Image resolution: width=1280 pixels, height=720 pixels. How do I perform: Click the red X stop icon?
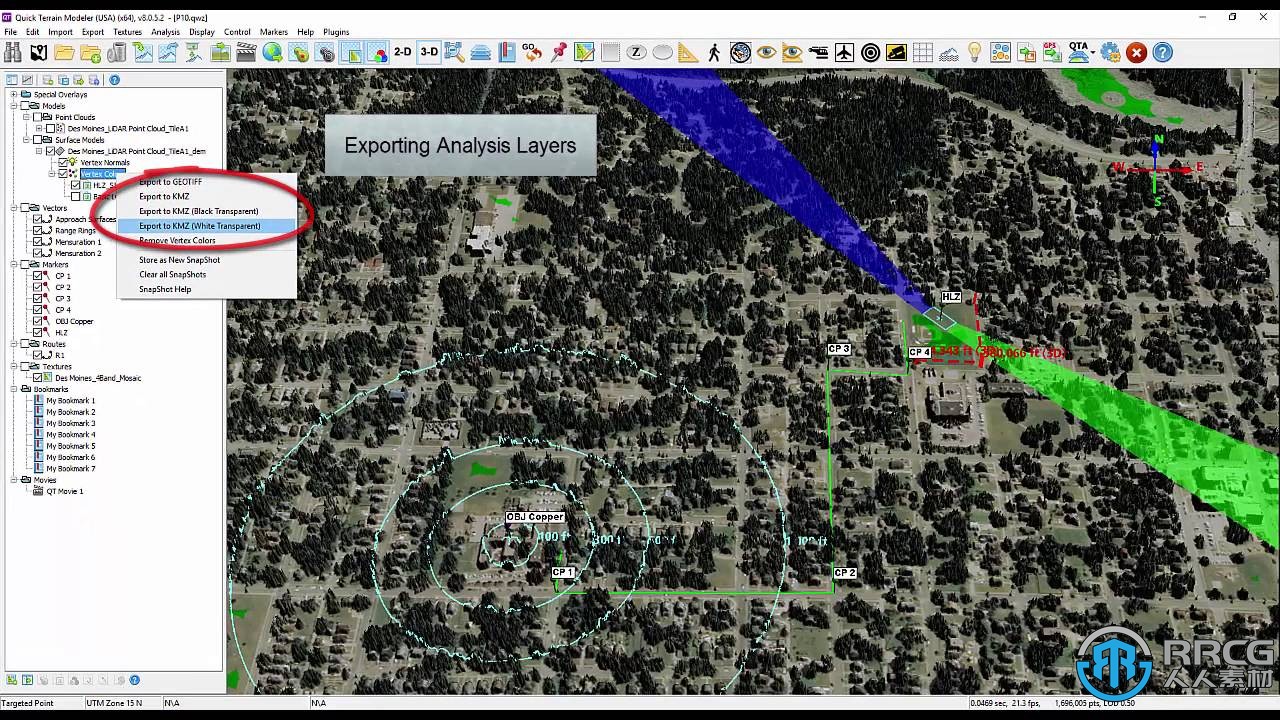pyautogui.click(x=1136, y=52)
